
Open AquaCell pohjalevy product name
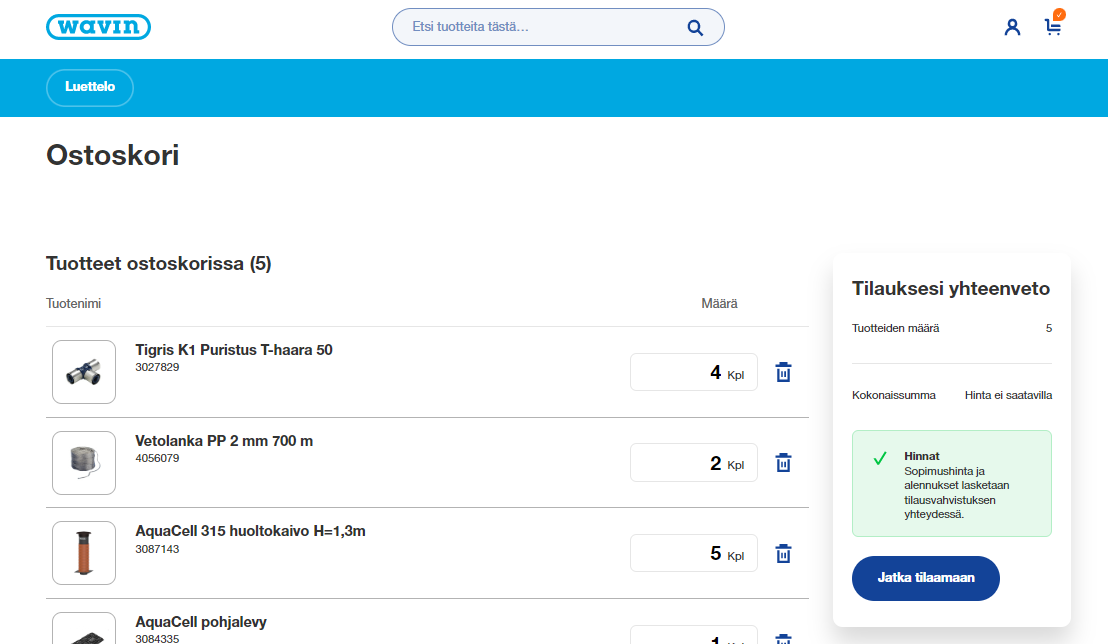201,622
